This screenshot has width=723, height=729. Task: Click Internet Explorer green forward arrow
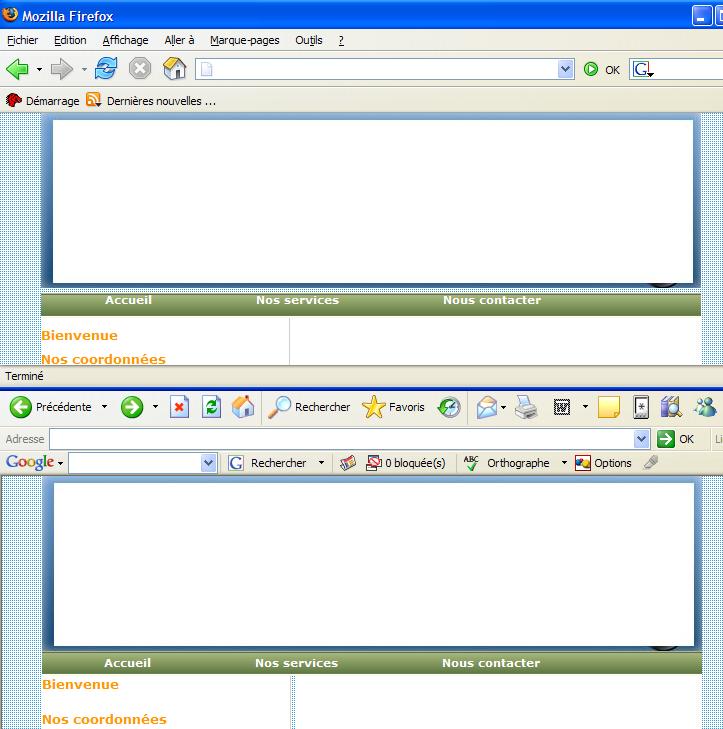[x=132, y=407]
